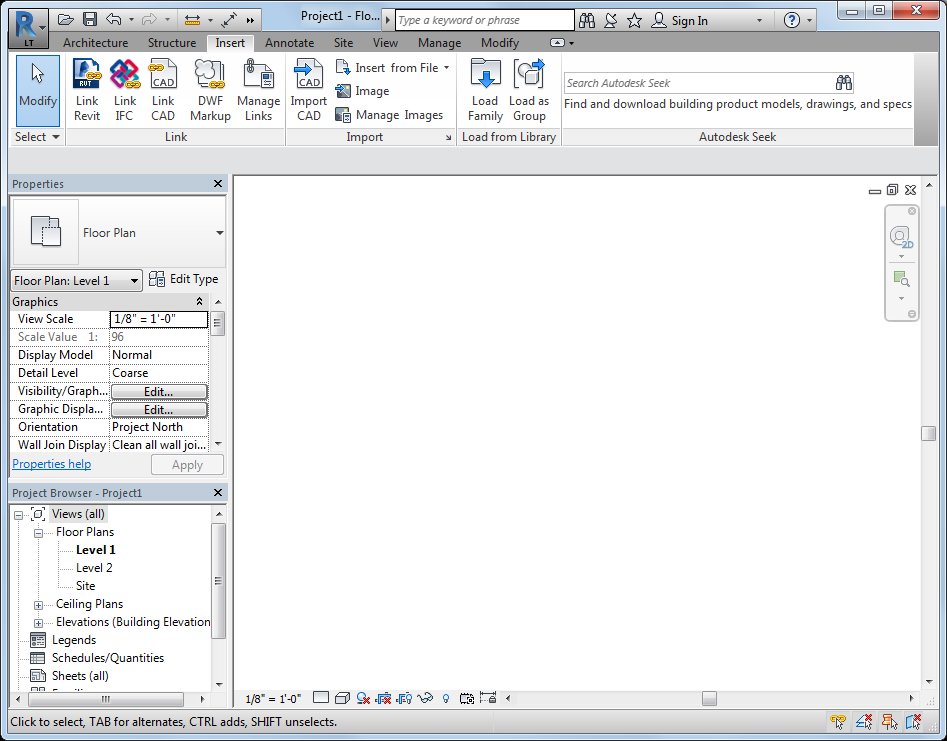
Task: Click Edit for Visibility/Graphics overrides
Action: [x=159, y=391]
